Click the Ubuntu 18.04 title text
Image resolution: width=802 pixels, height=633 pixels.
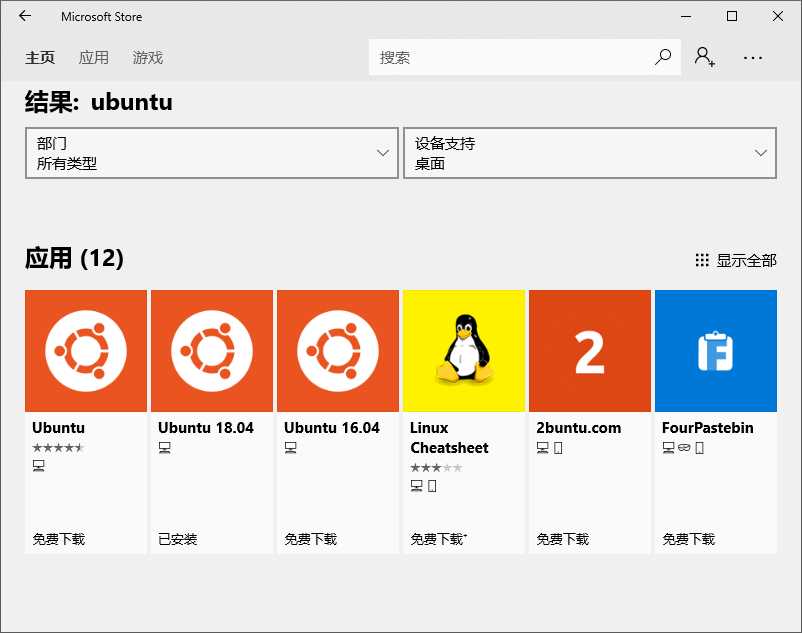(x=206, y=427)
